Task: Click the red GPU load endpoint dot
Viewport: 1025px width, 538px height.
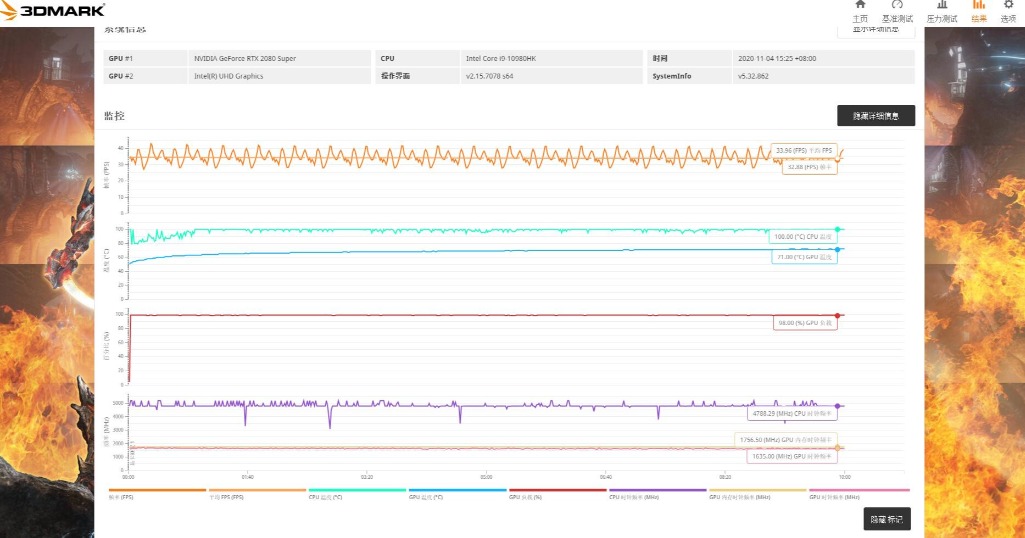Action: 838,315
